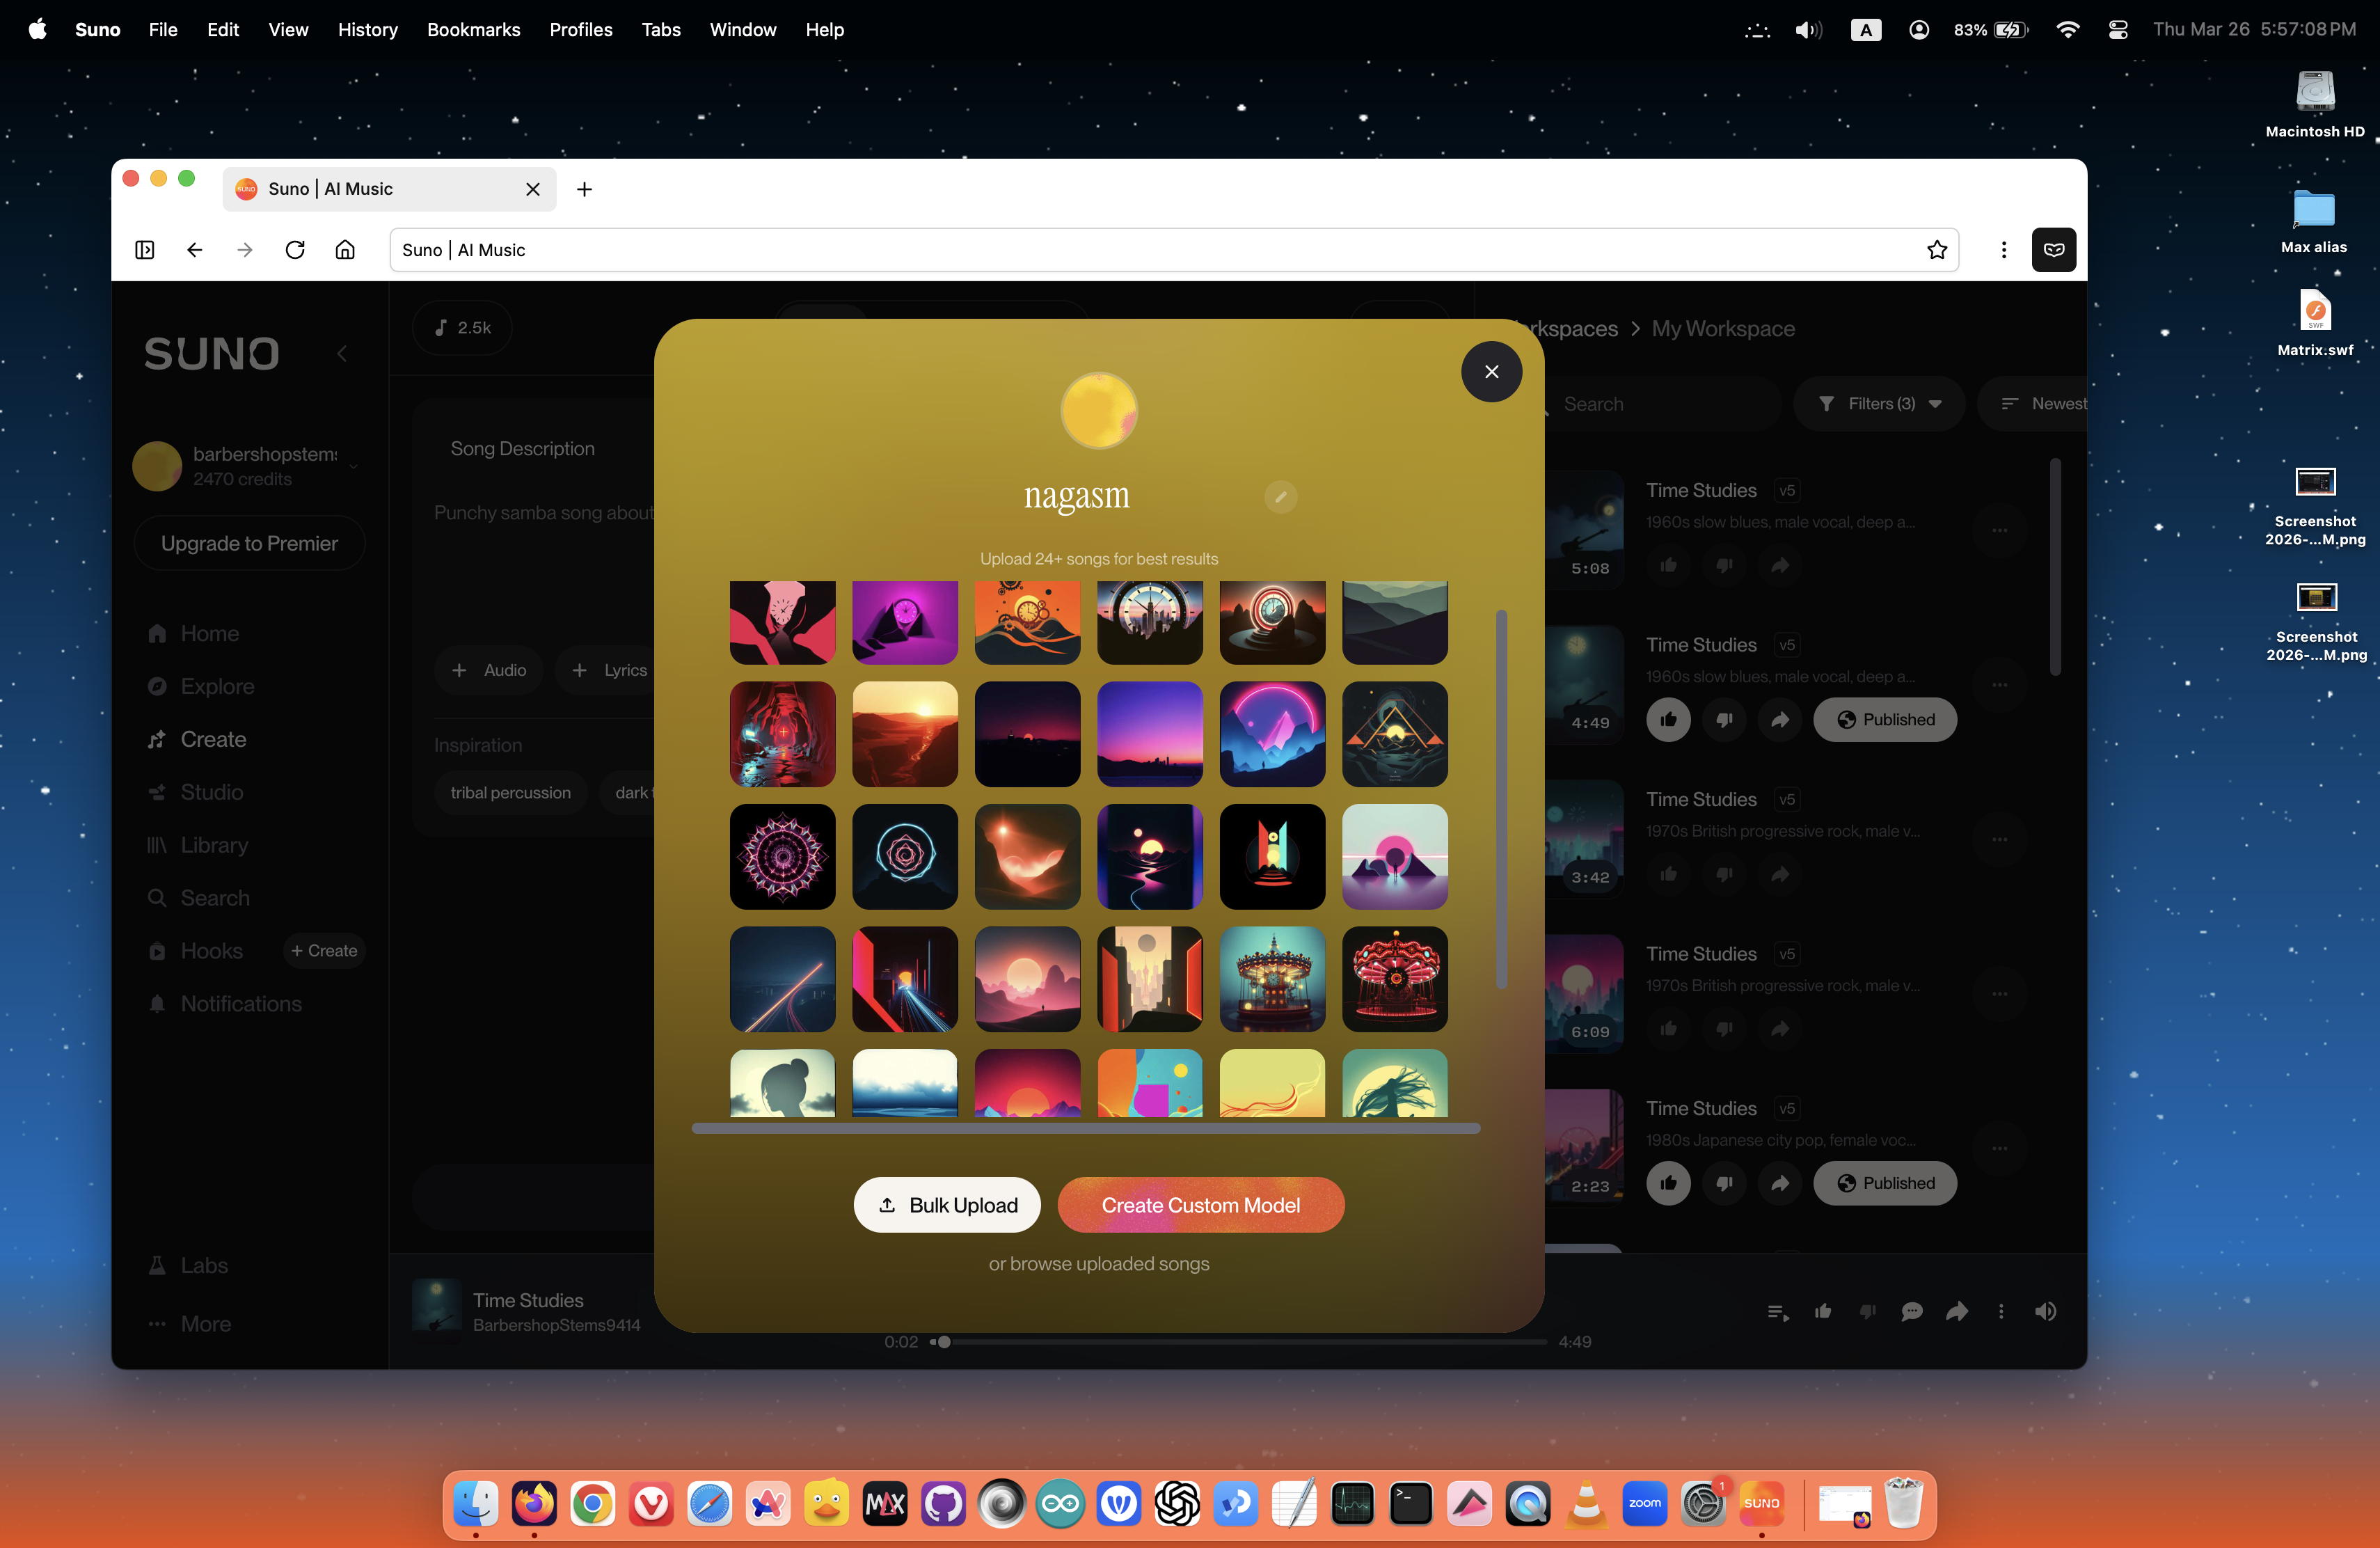Bookmark the page with star icon
2380x1548 pixels.
pyautogui.click(x=1936, y=250)
